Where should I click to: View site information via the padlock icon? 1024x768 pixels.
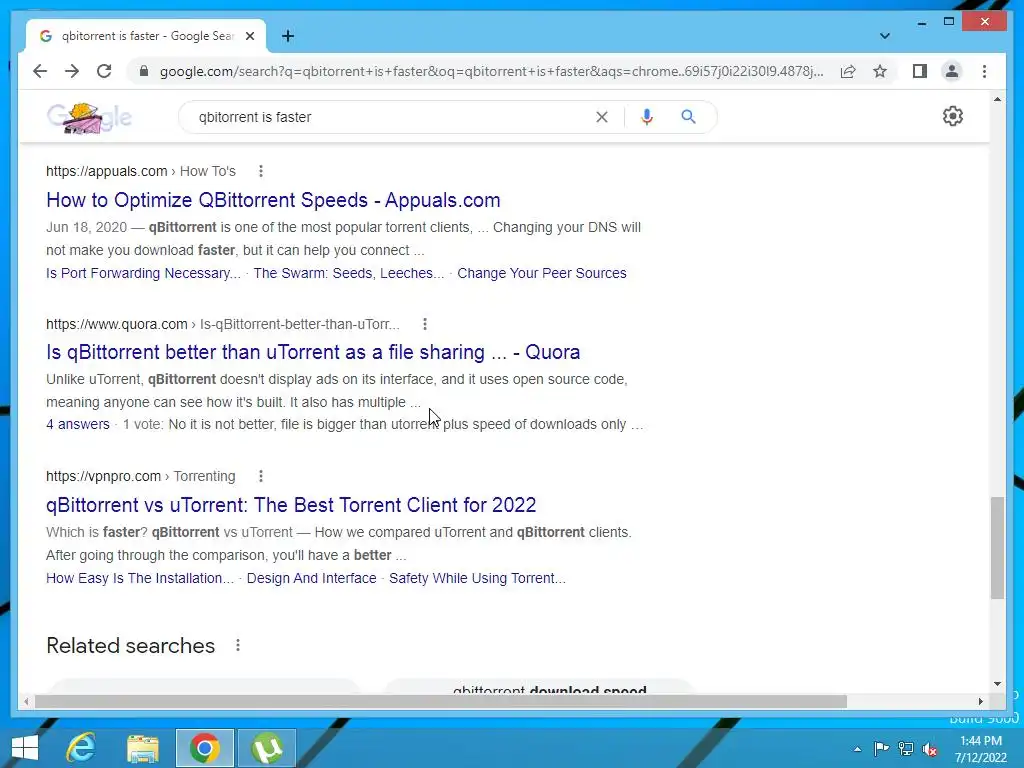point(144,71)
